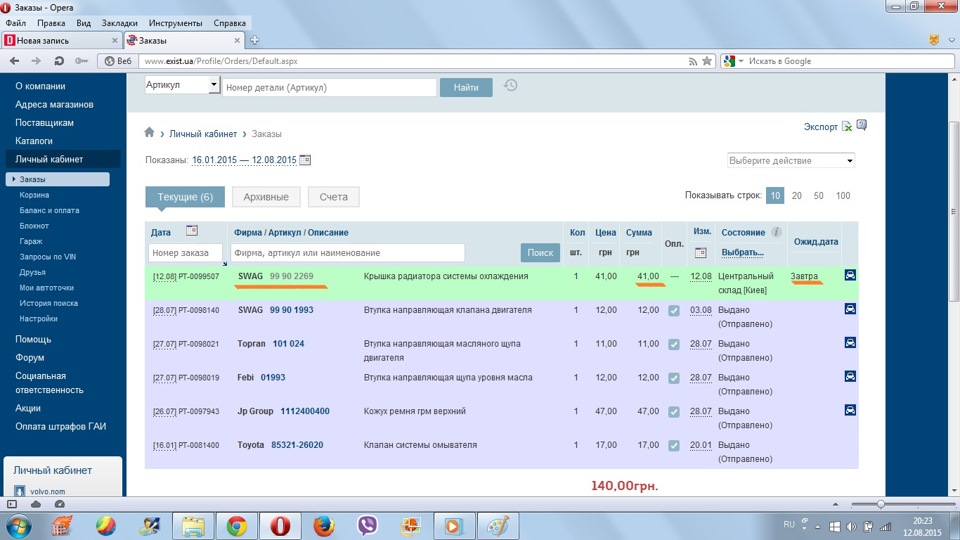Open delivery icon for order PT-0098019
This screenshot has width=960, height=540.
click(850, 376)
